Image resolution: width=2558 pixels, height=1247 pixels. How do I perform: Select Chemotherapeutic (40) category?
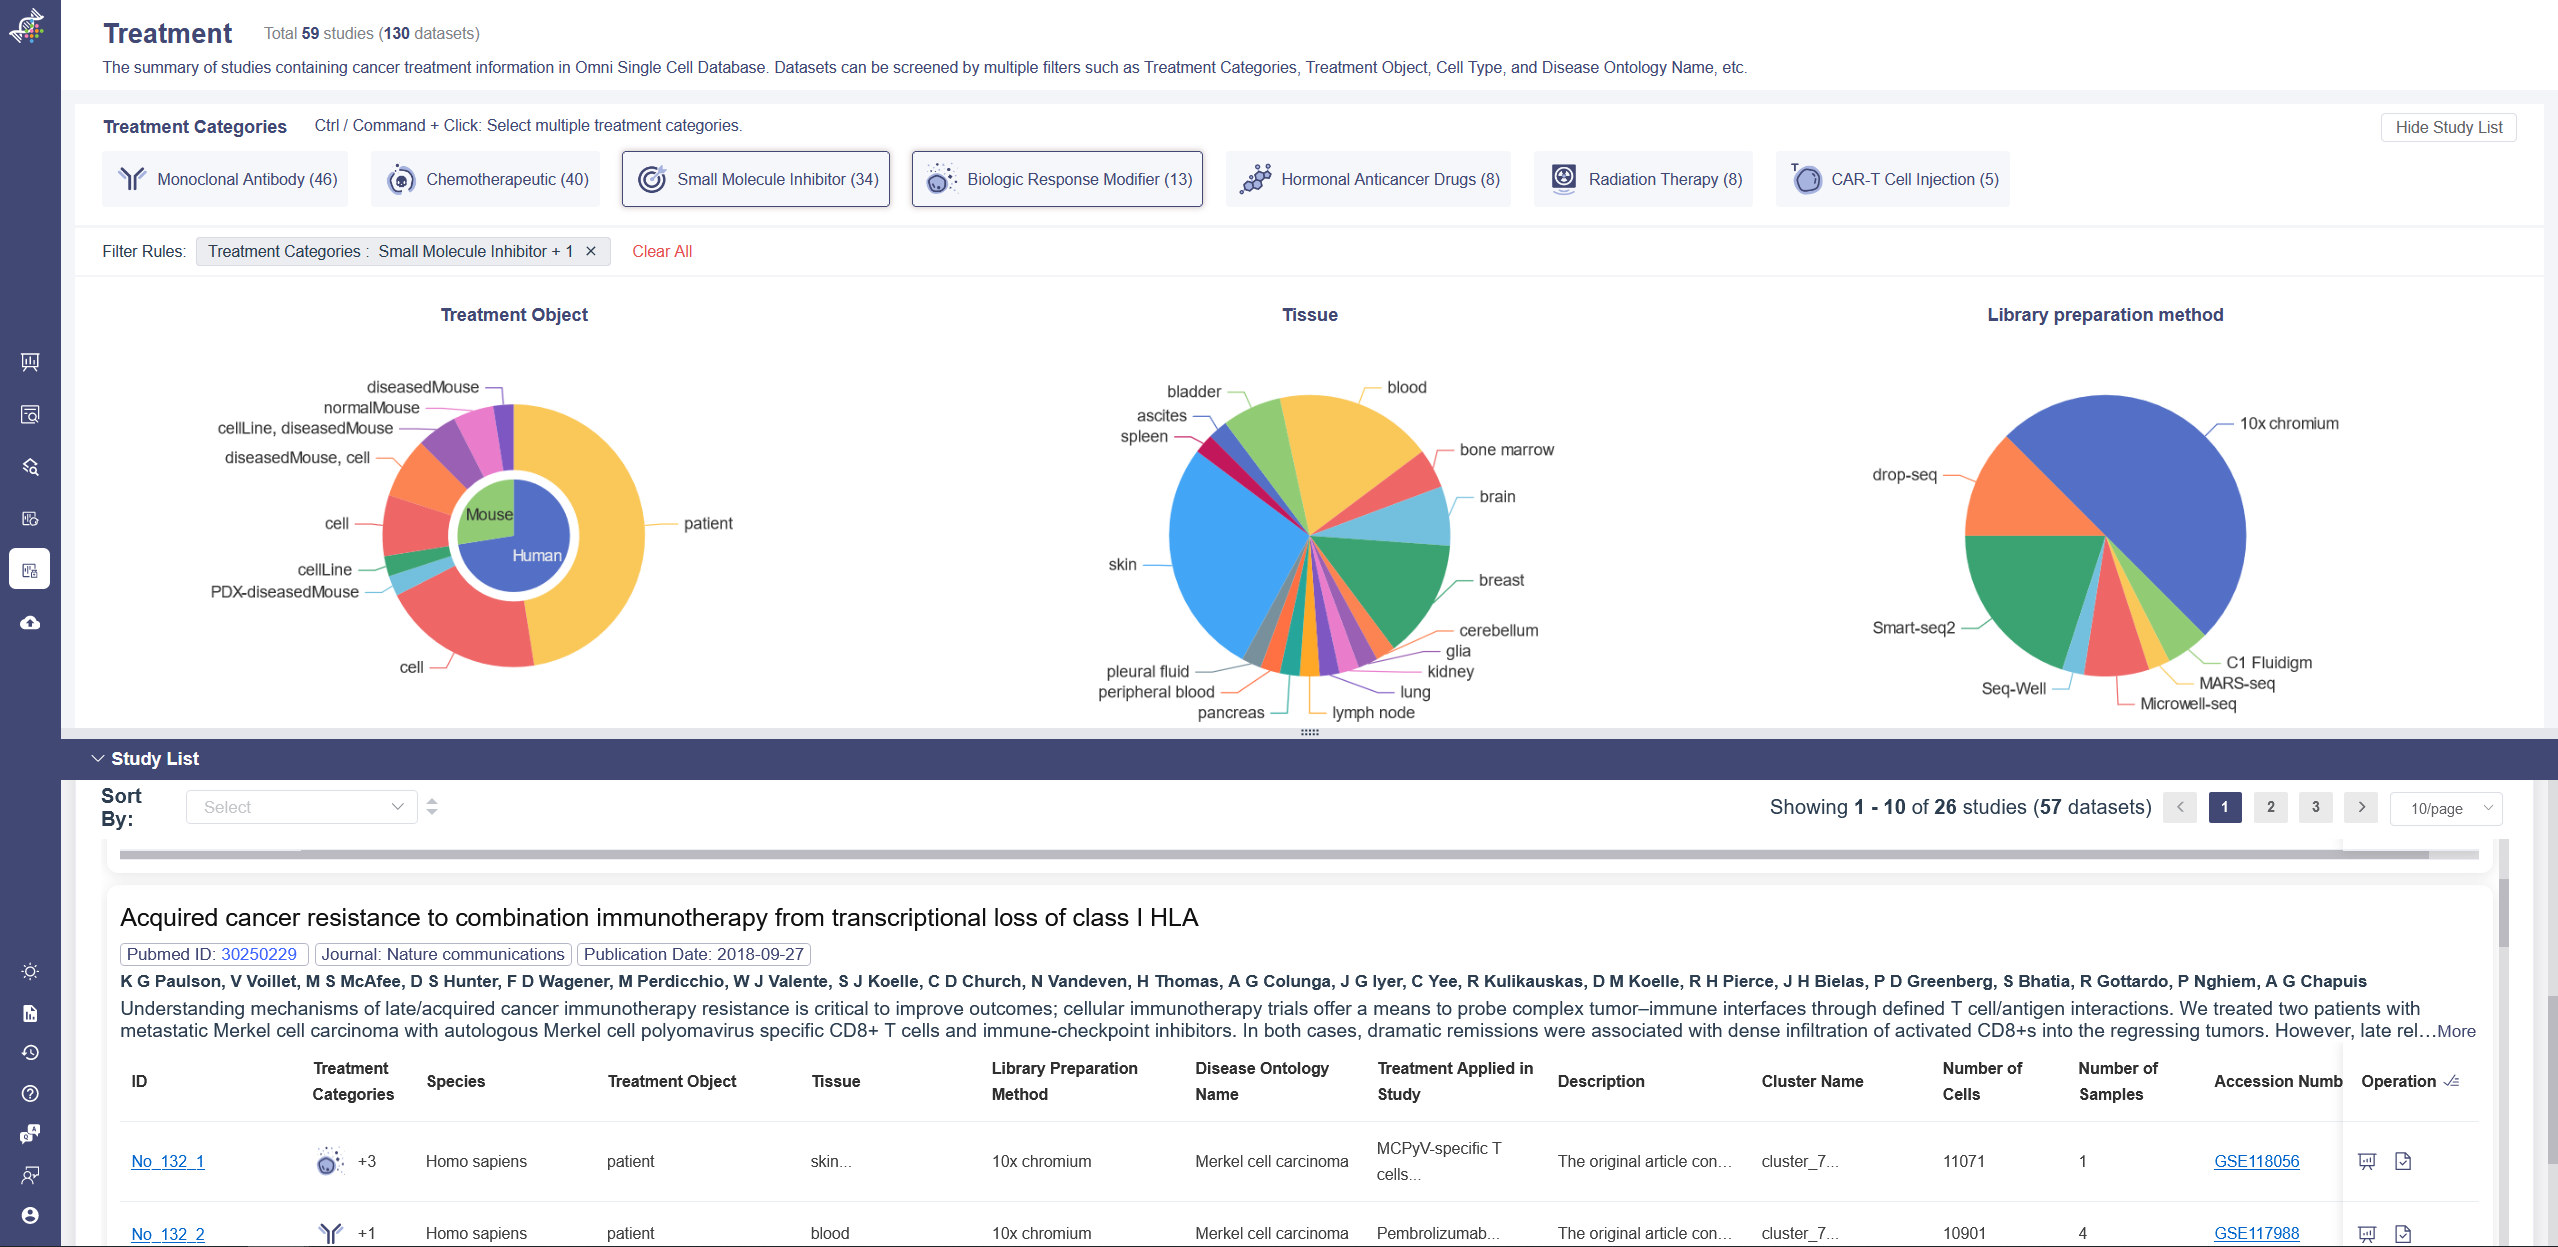[485, 179]
